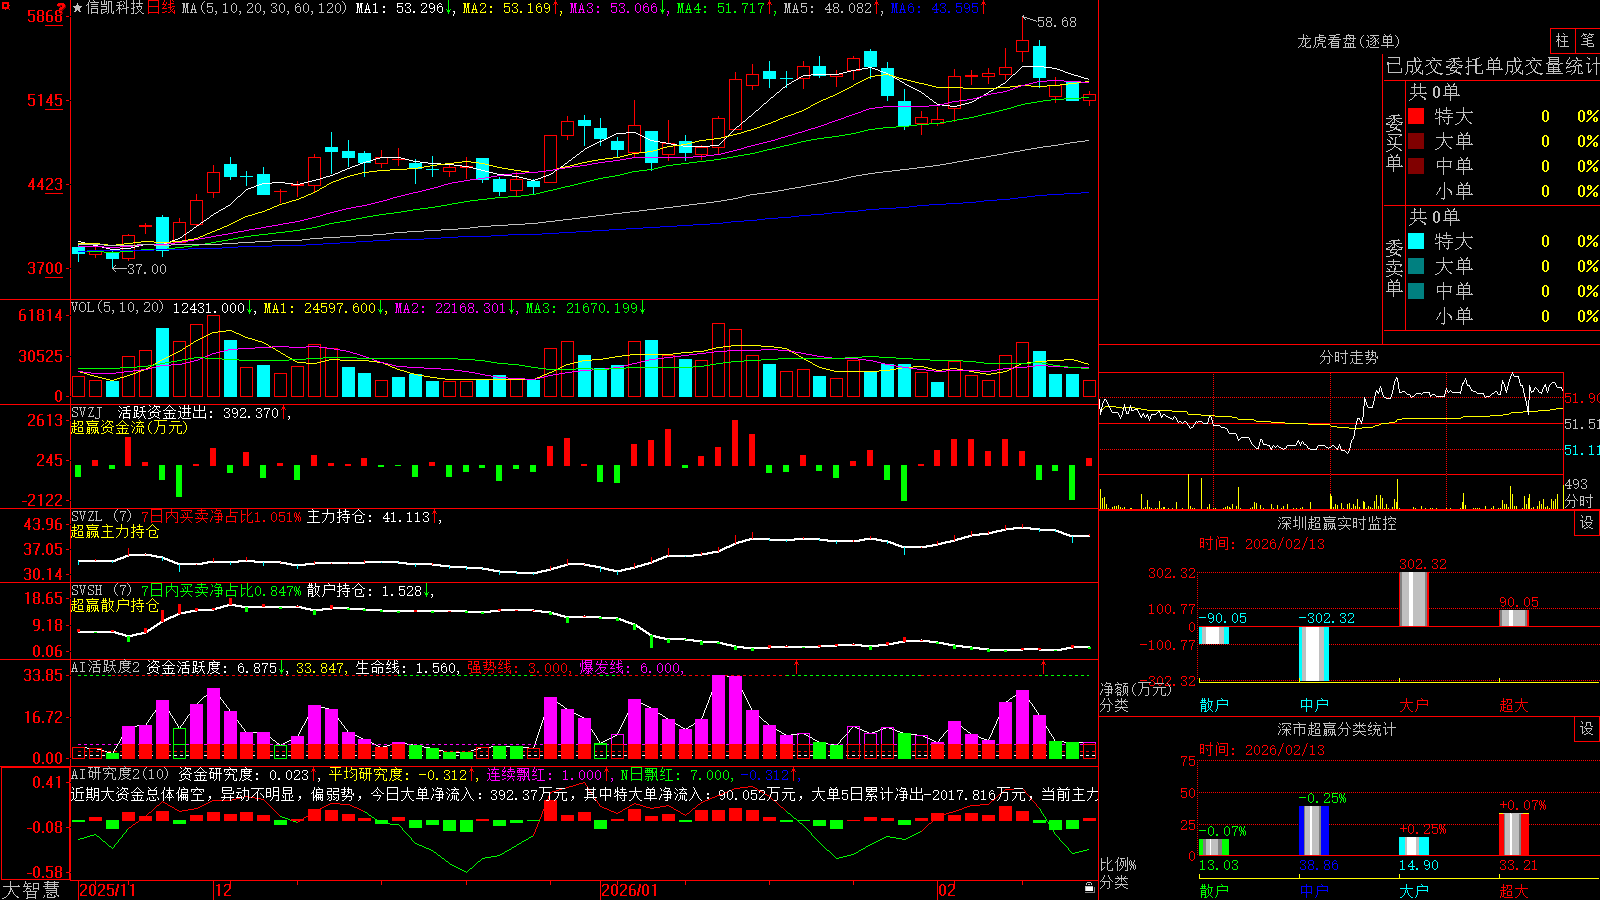Switch 龙虎看盘 to 柱 mode
The width and height of the screenshot is (1600, 900).
(x=1562, y=41)
